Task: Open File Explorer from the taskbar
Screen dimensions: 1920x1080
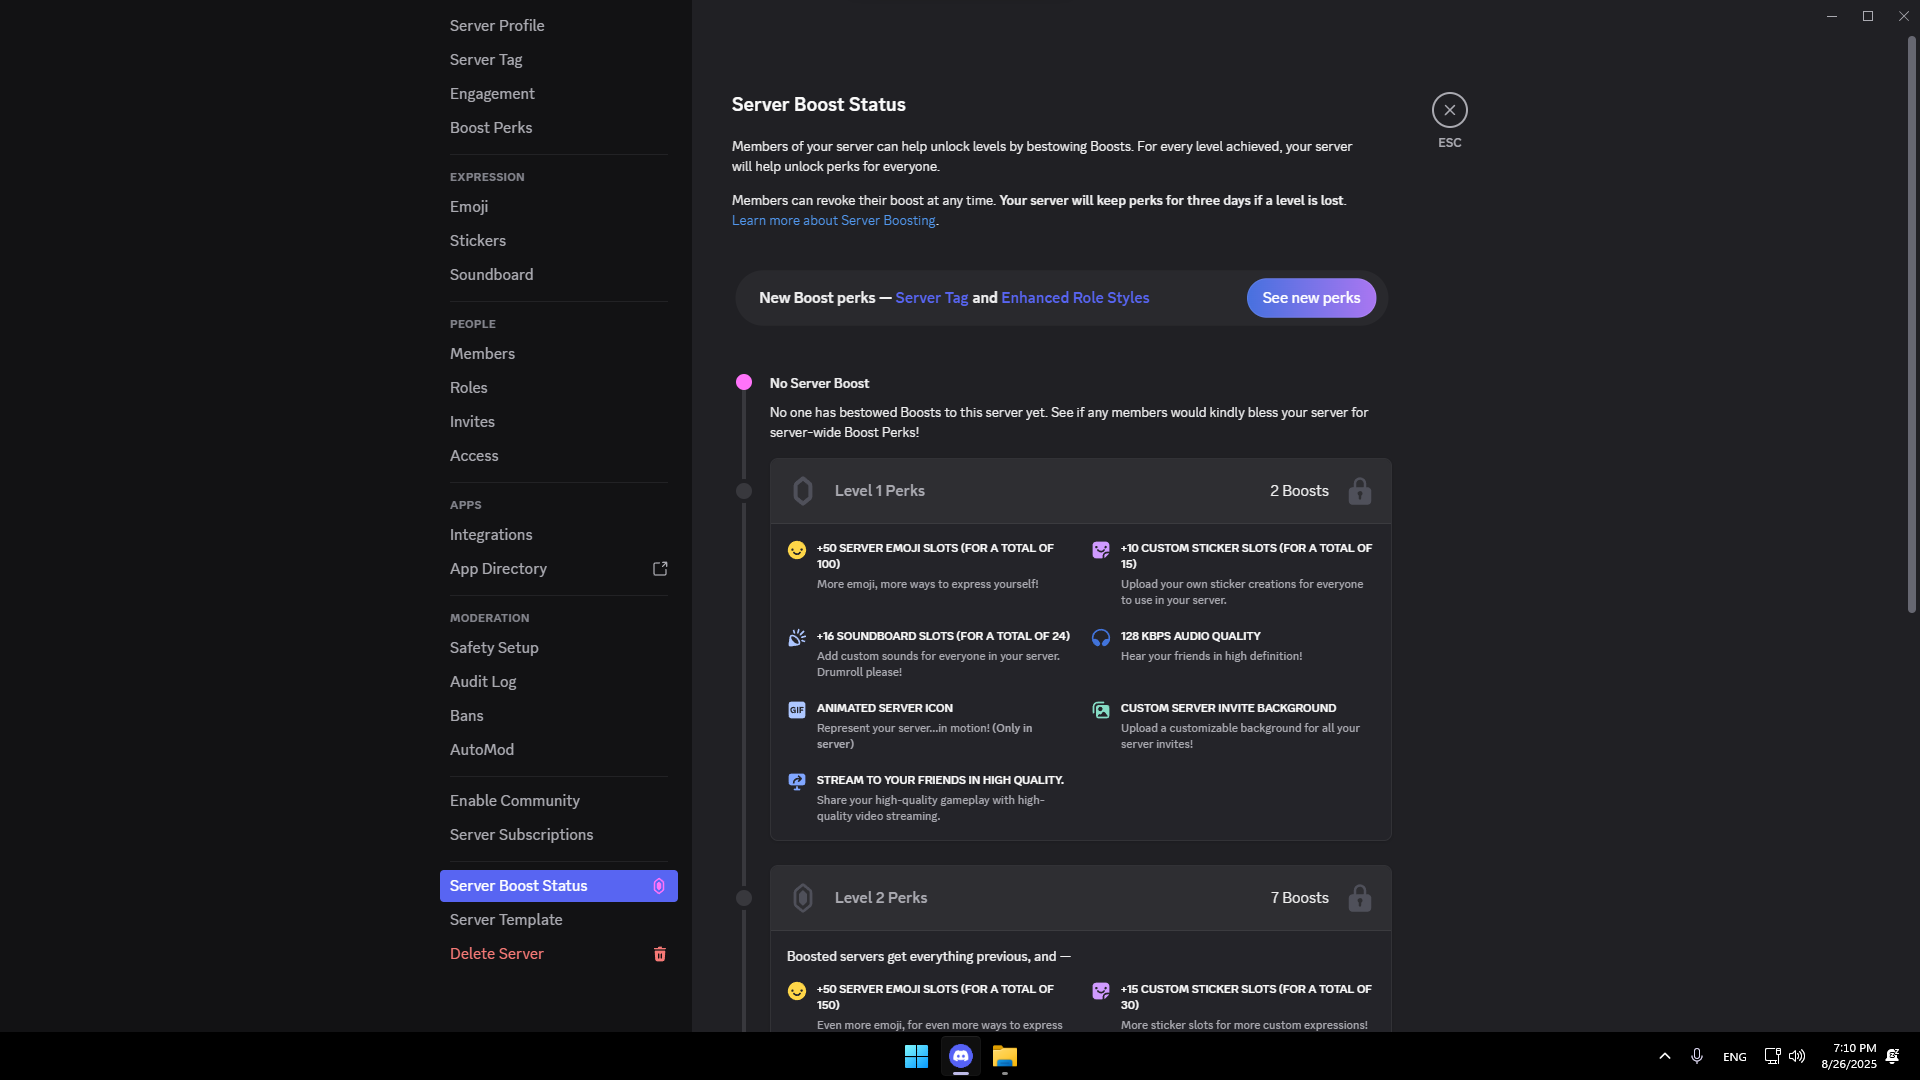Action: click(1005, 1056)
